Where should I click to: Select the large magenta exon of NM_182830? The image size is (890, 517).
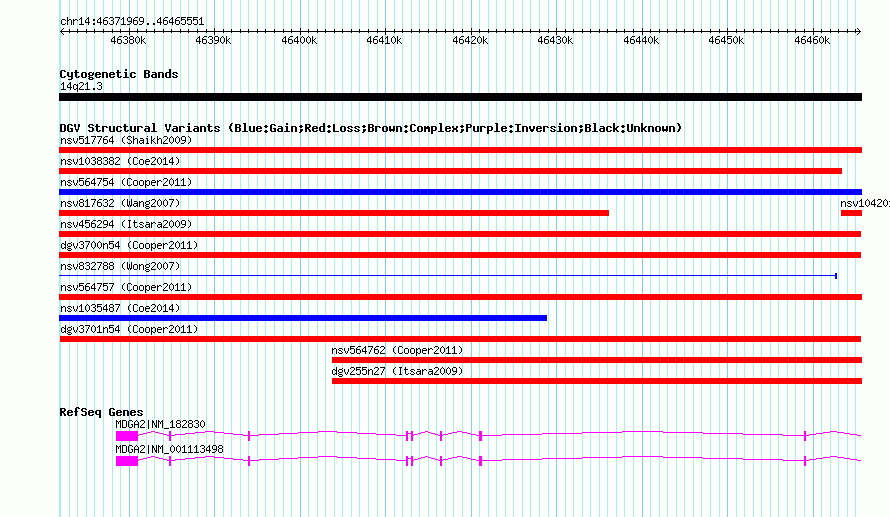click(127, 436)
